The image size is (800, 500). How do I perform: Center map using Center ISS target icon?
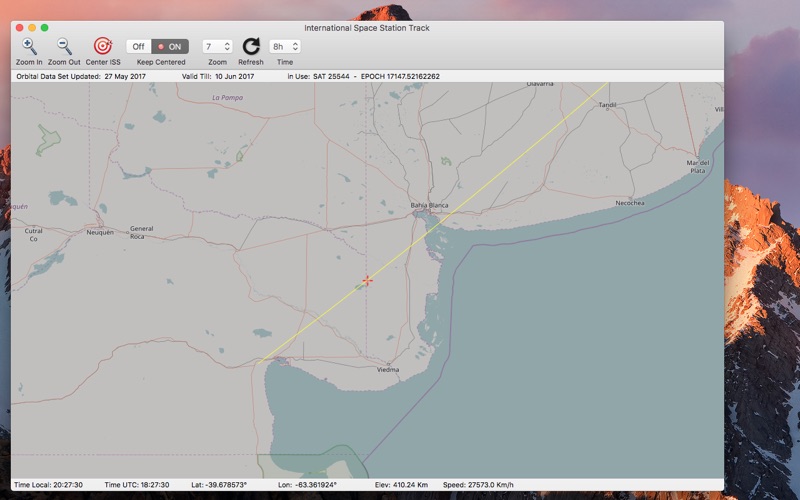[103, 46]
